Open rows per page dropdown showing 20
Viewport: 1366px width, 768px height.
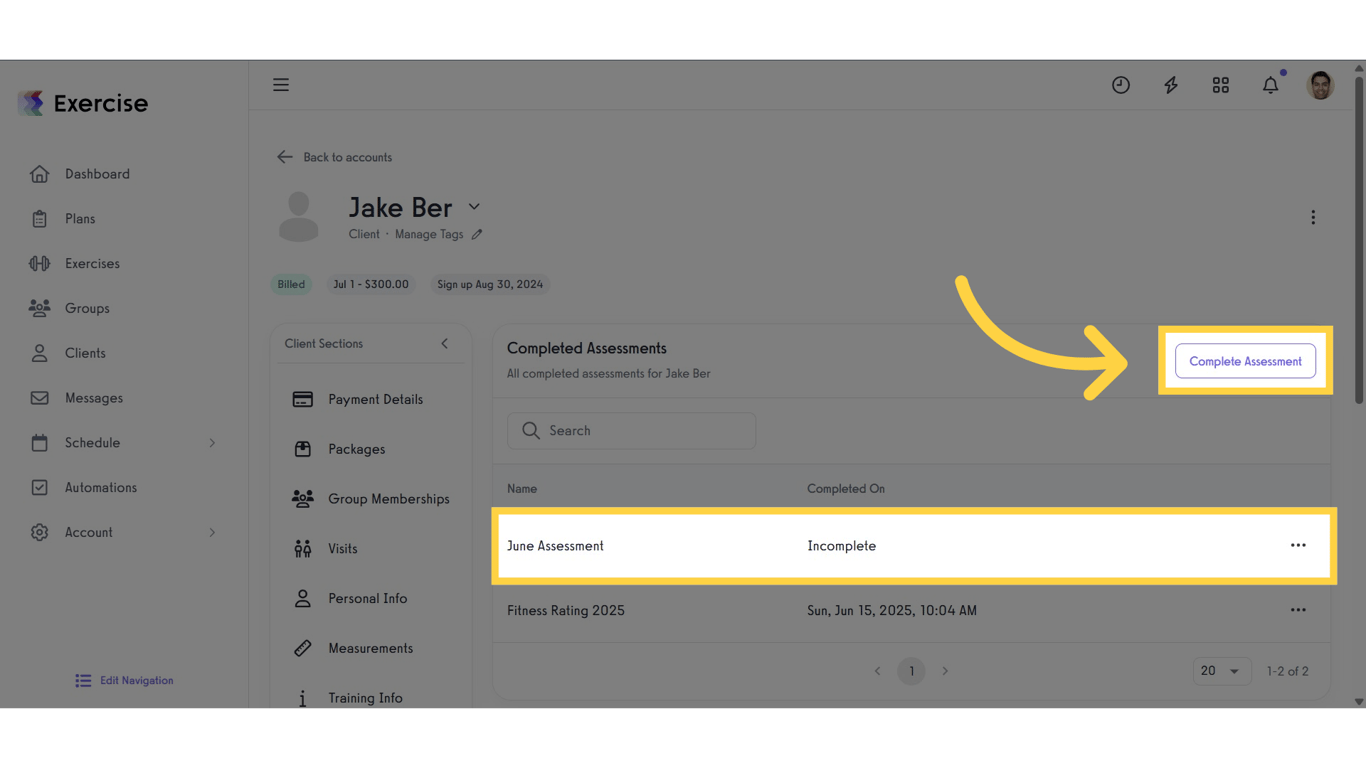click(x=1221, y=671)
